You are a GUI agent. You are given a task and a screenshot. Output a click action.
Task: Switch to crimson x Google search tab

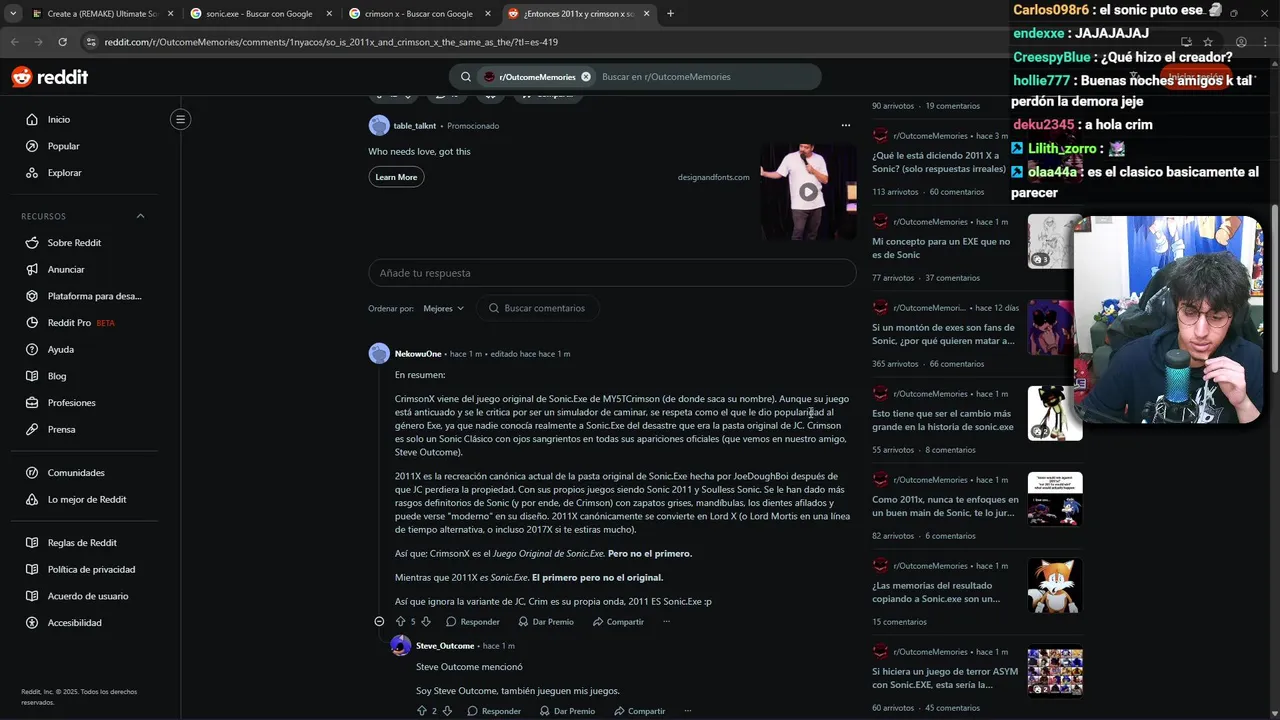click(x=420, y=14)
